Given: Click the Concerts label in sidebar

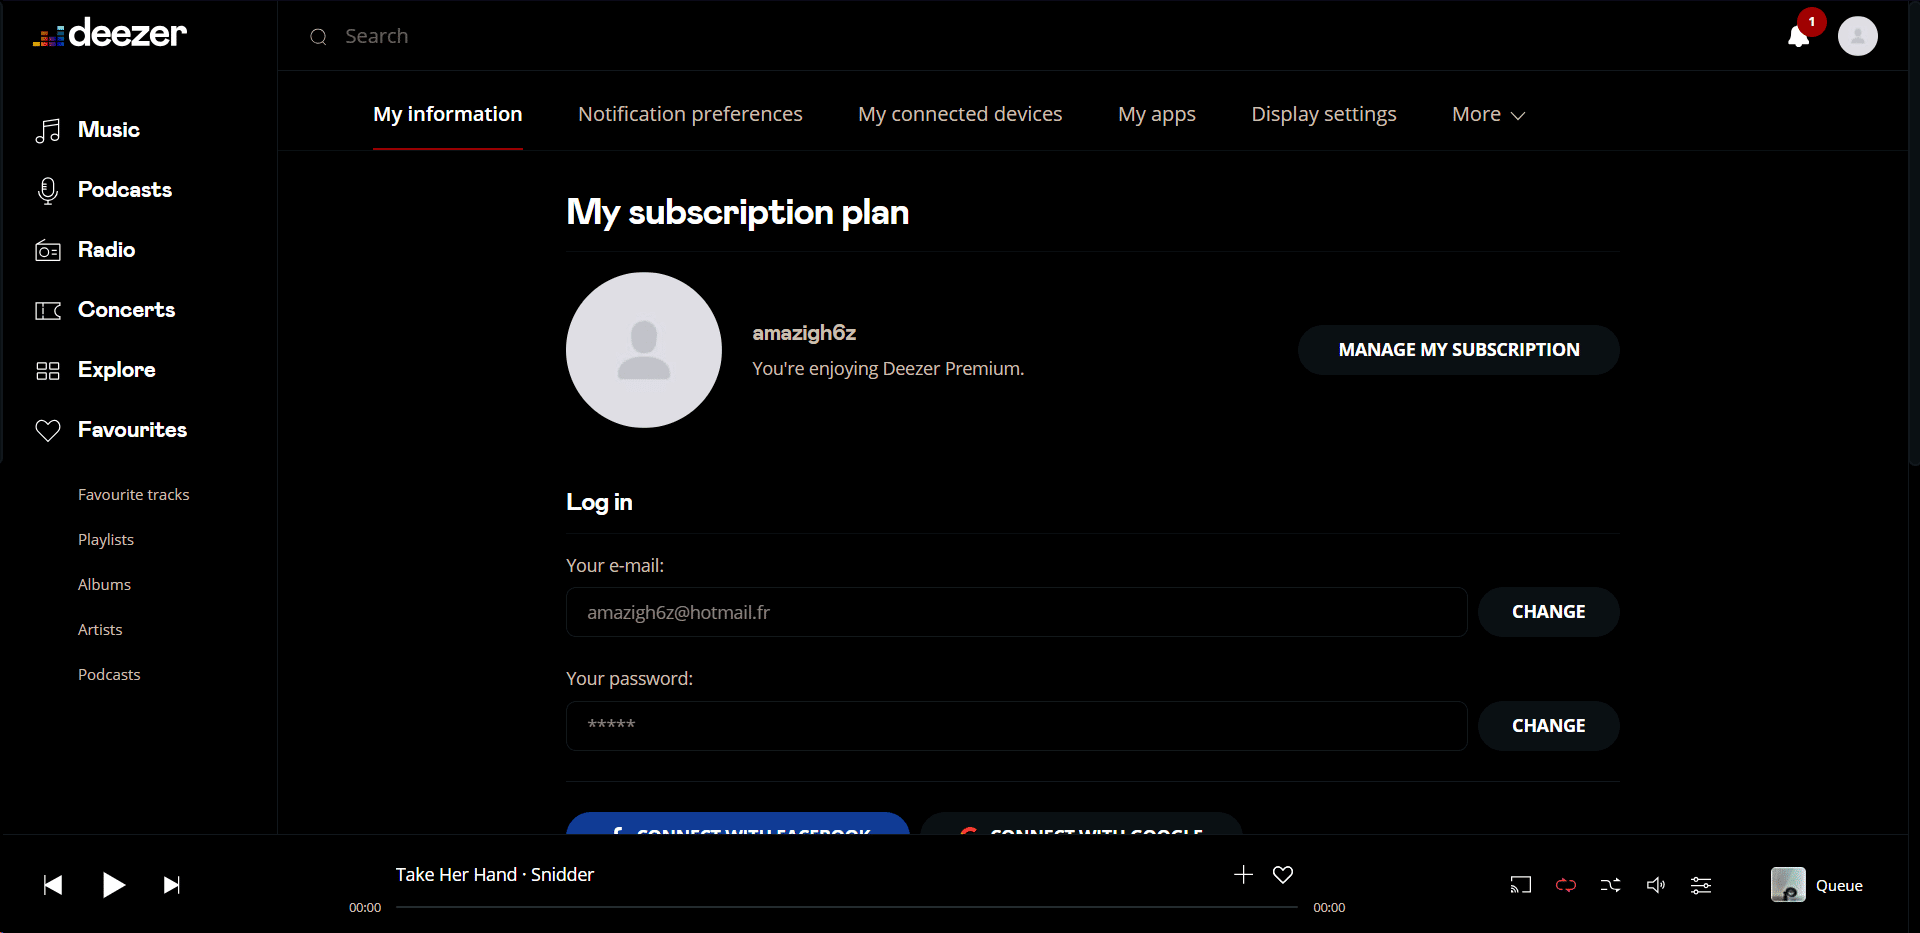Looking at the screenshot, I should [x=127, y=310].
